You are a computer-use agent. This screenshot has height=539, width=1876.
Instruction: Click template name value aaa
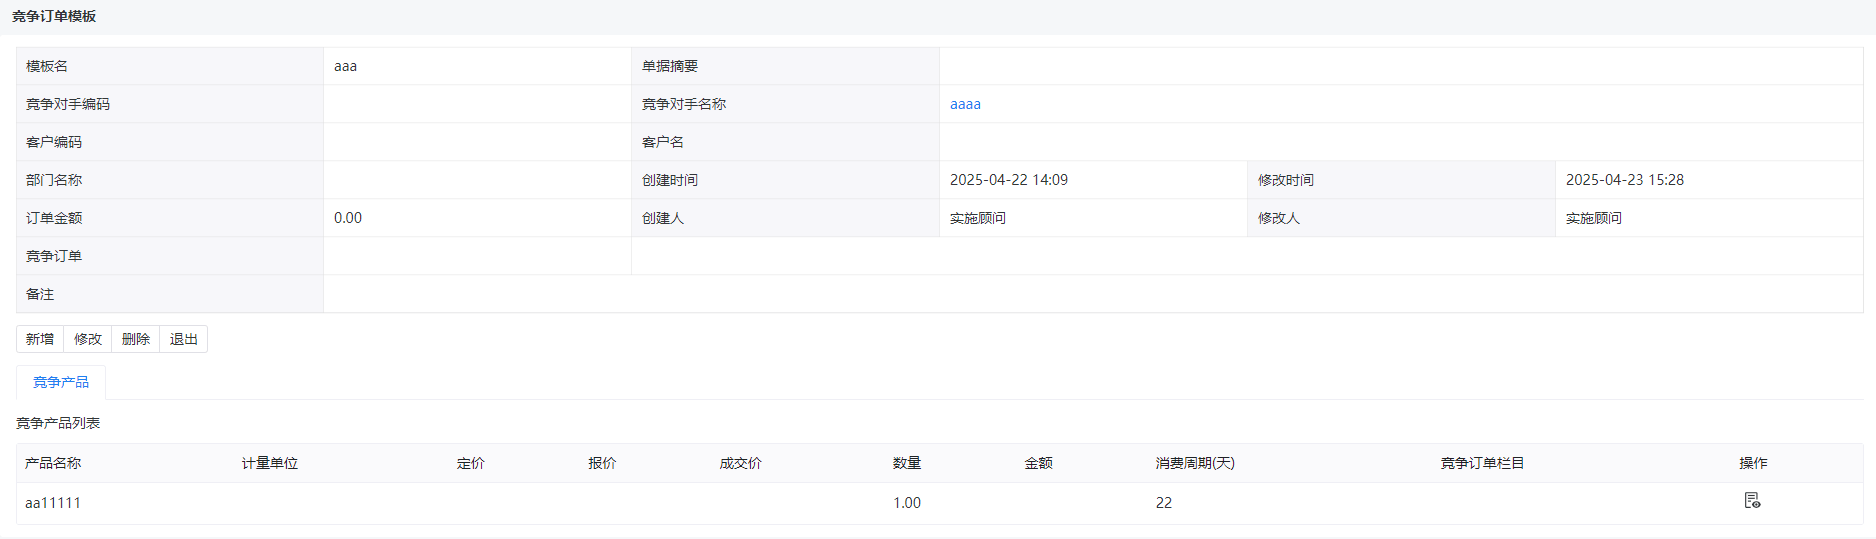click(x=345, y=66)
